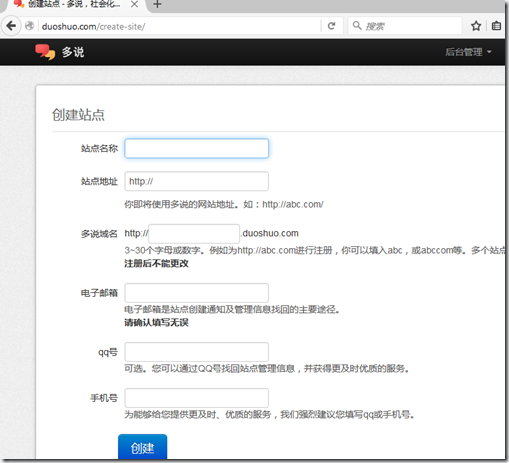The height and width of the screenshot is (463, 509).
Task: Click the 手机号 input field
Action: click(196, 398)
